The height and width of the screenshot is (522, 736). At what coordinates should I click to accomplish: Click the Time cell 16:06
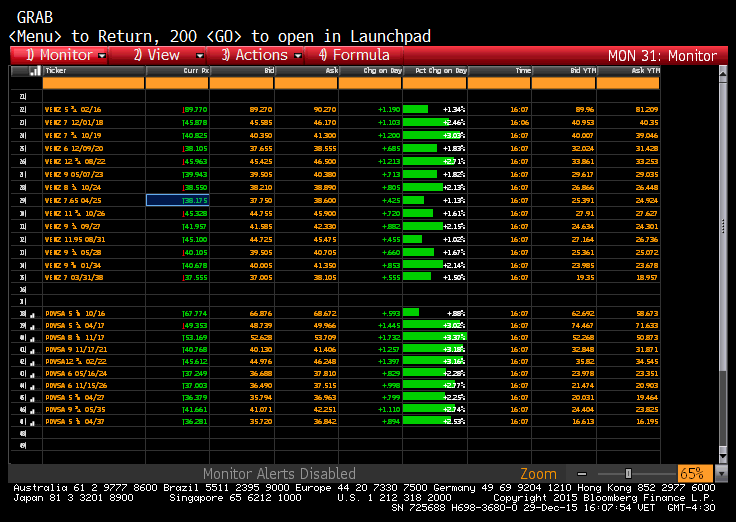pyautogui.click(x=519, y=123)
